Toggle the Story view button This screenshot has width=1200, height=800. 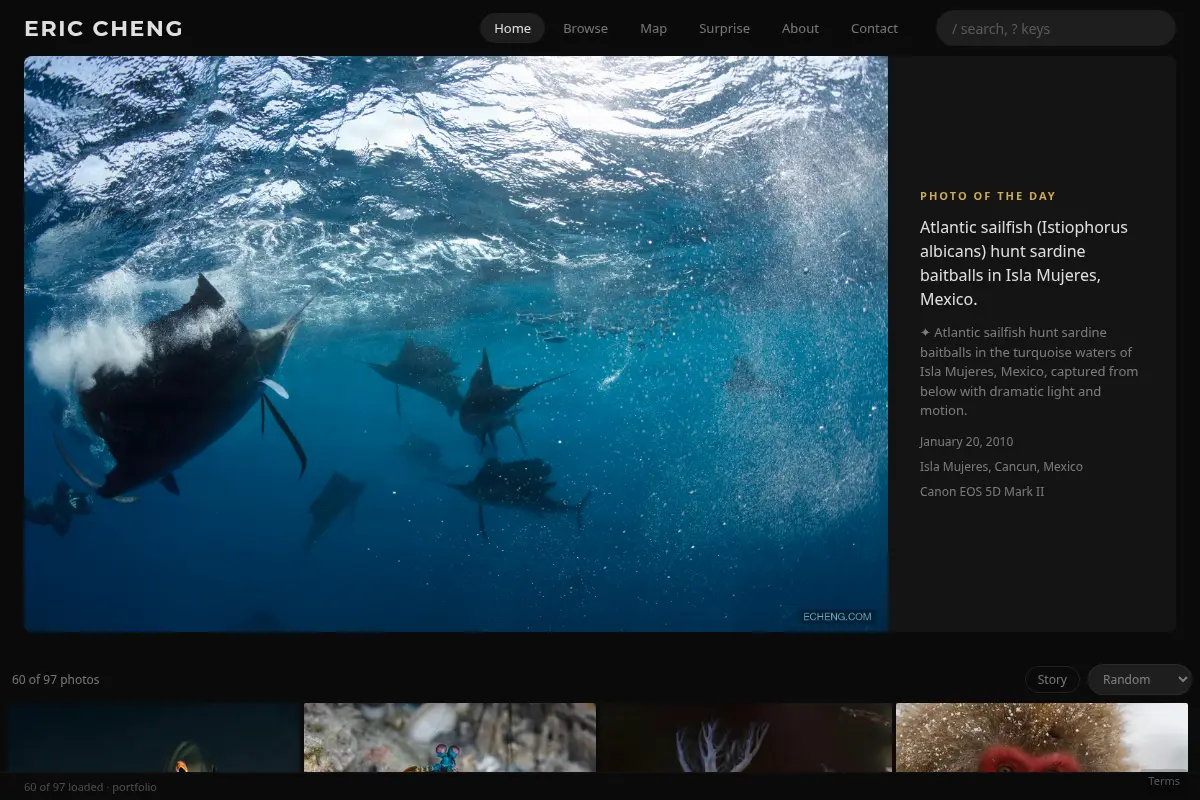1052,679
